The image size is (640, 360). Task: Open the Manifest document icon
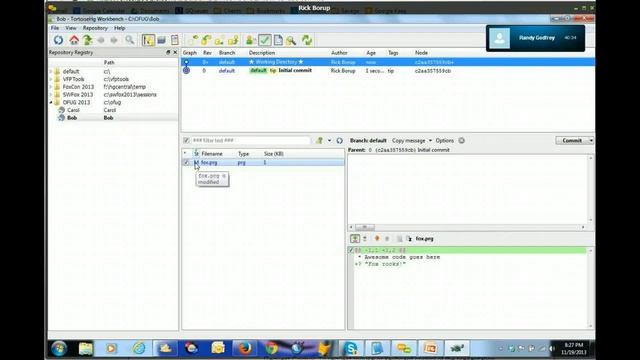tap(278, 40)
